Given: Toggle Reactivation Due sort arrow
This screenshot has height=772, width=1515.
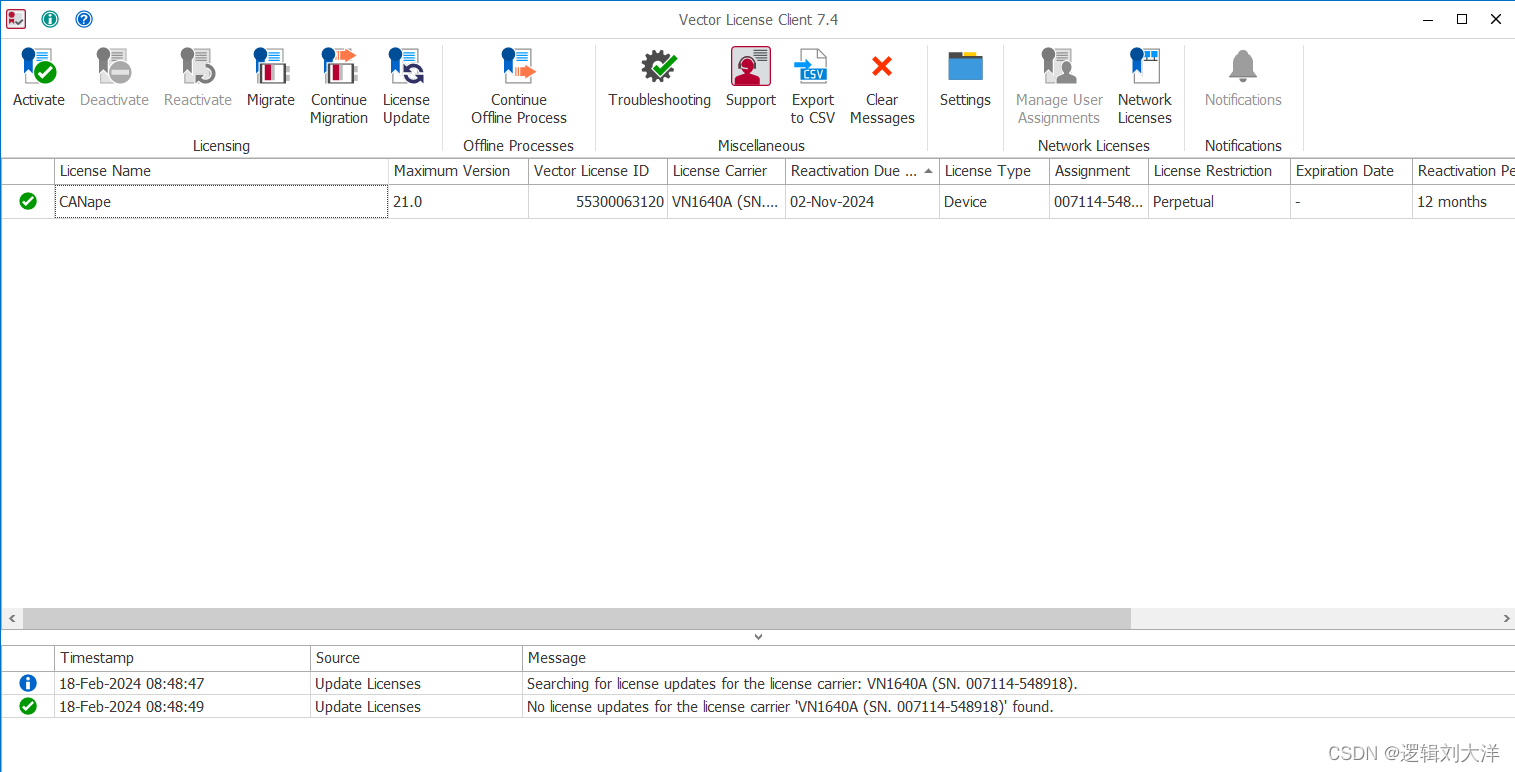Looking at the screenshot, I should pos(928,171).
